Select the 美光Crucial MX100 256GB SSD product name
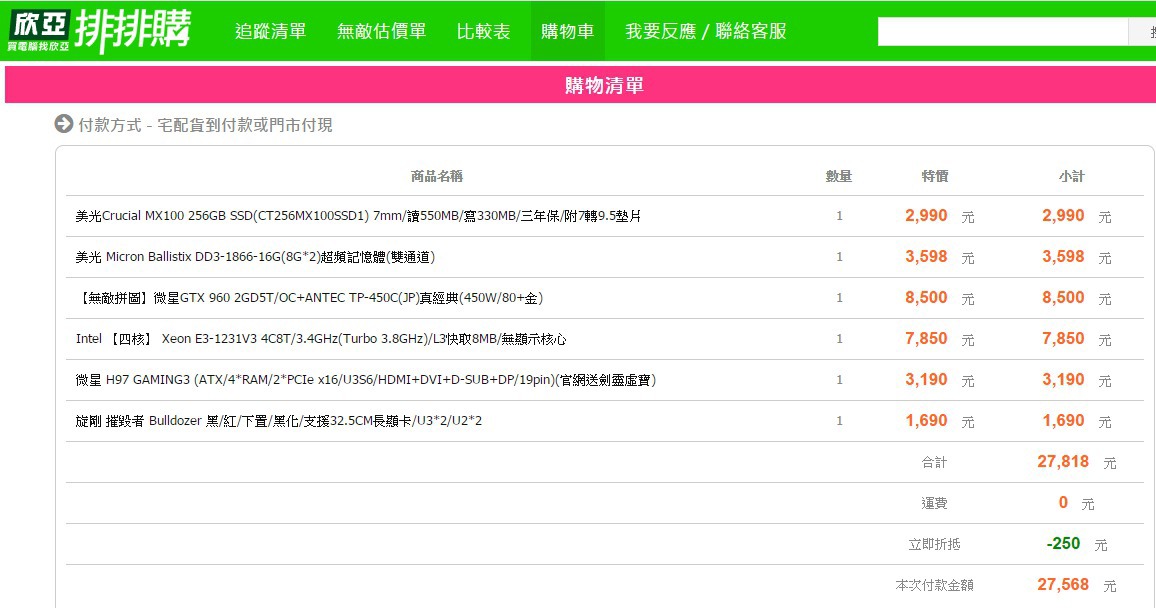 click(358, 216)
